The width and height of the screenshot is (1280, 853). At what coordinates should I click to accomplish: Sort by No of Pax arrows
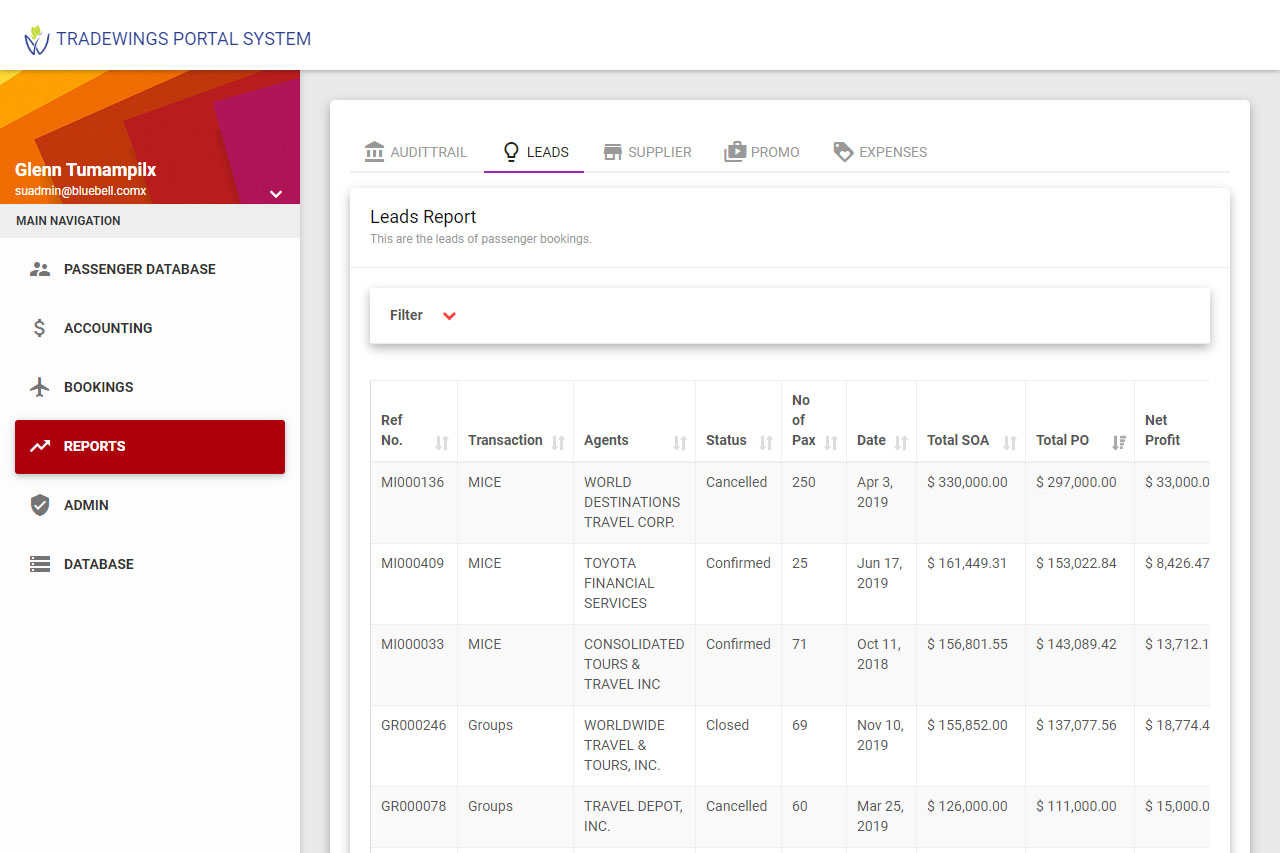point(831,442)
